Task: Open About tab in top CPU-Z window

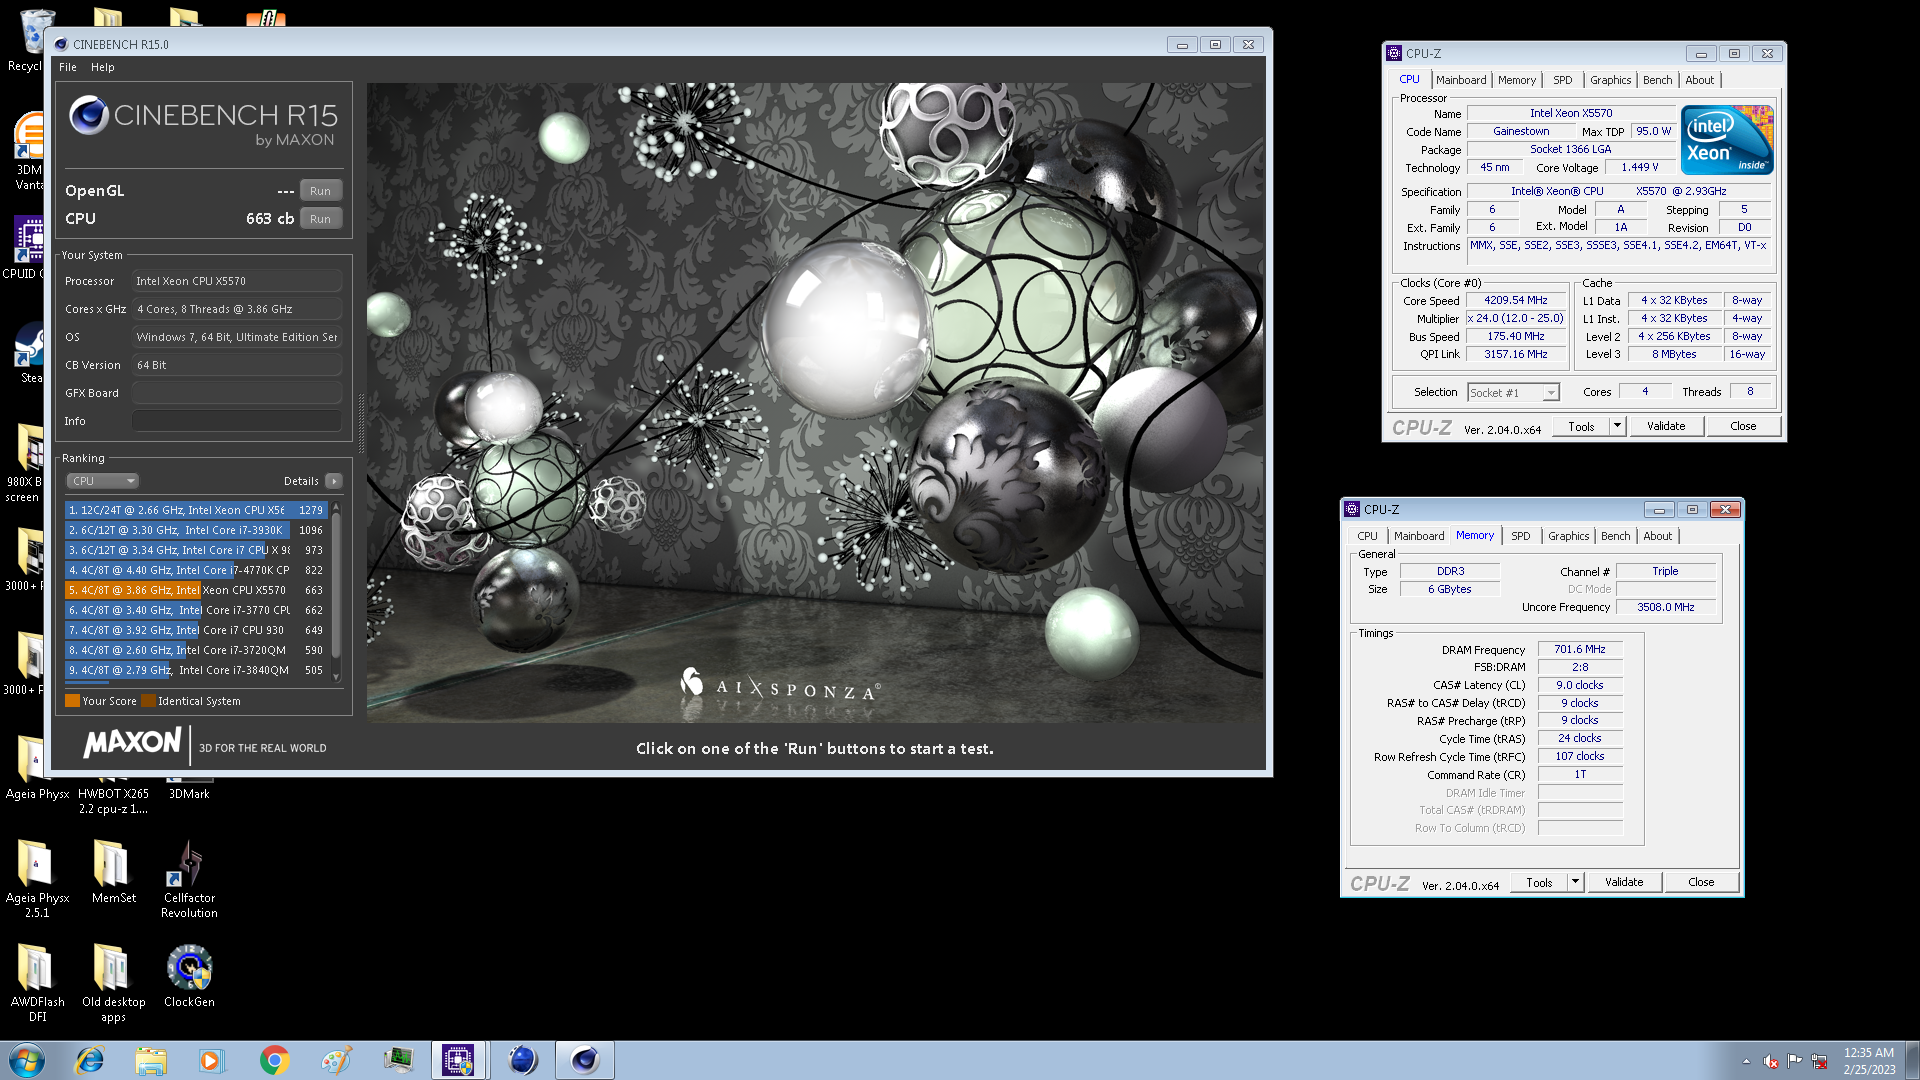Action: (x=1699, y=80)
